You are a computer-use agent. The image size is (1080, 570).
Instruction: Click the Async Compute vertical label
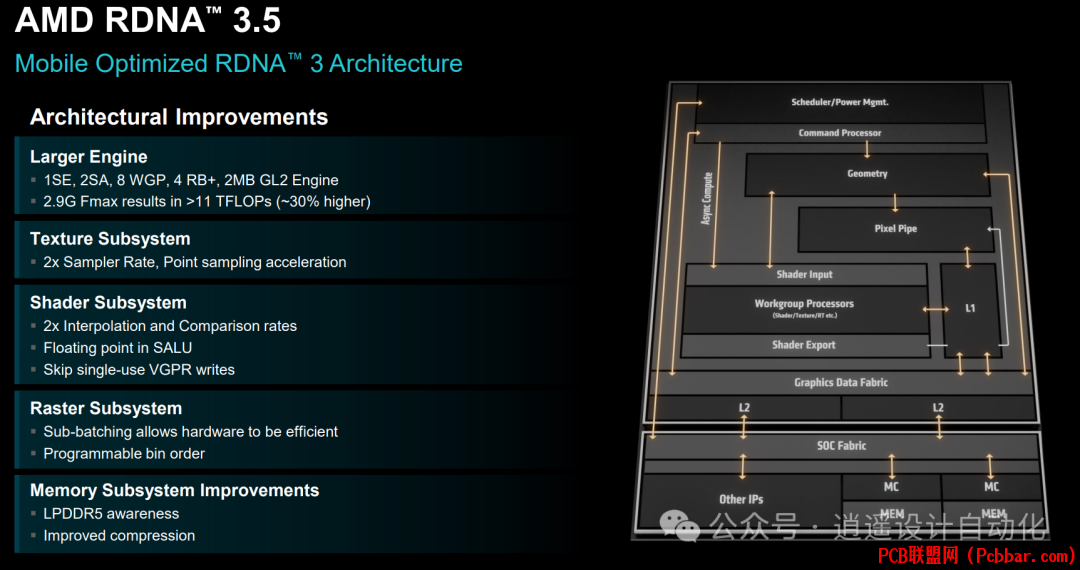pyautogui.click(x=707, y=198)
